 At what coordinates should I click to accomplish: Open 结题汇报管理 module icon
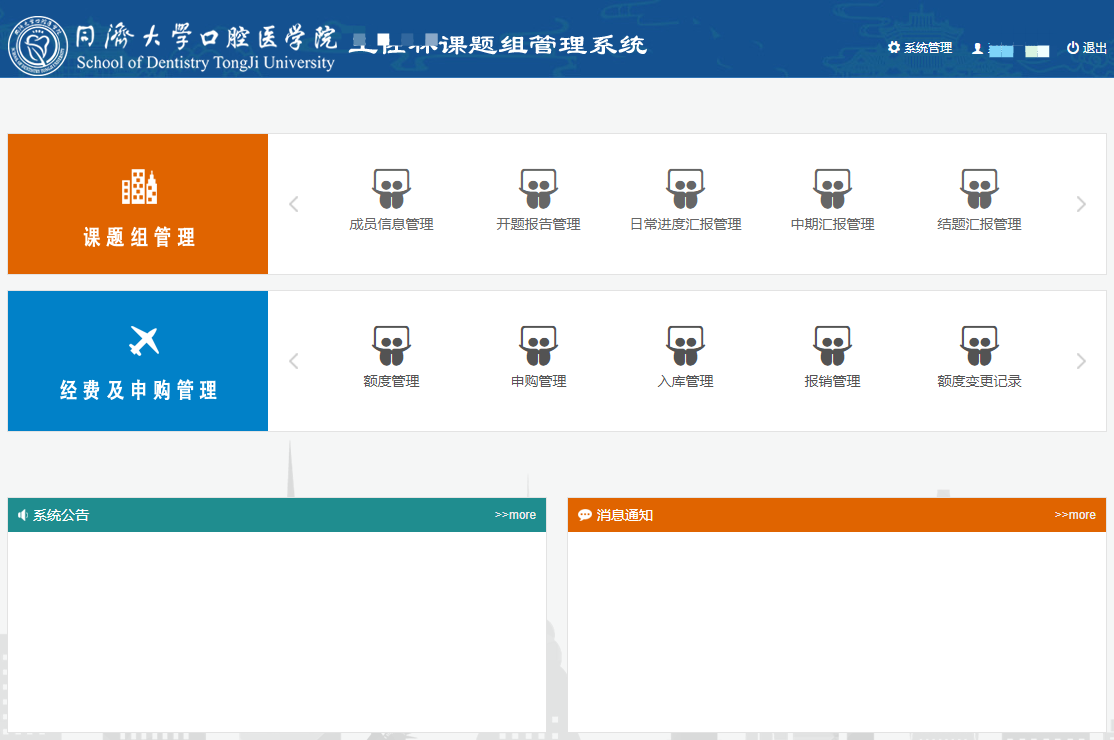pyautogui.click(x=979, y=190)
